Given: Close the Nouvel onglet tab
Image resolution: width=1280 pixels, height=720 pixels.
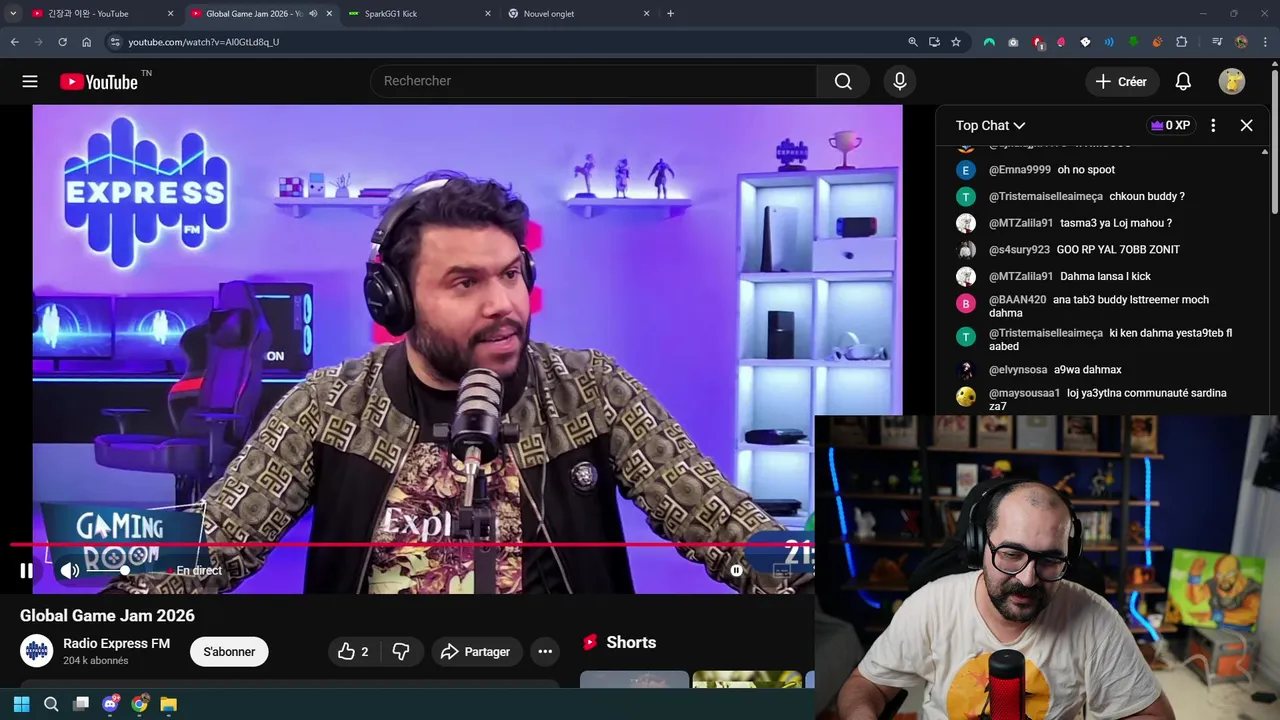Looking at the screenshot, I should [x=646, y=14].
